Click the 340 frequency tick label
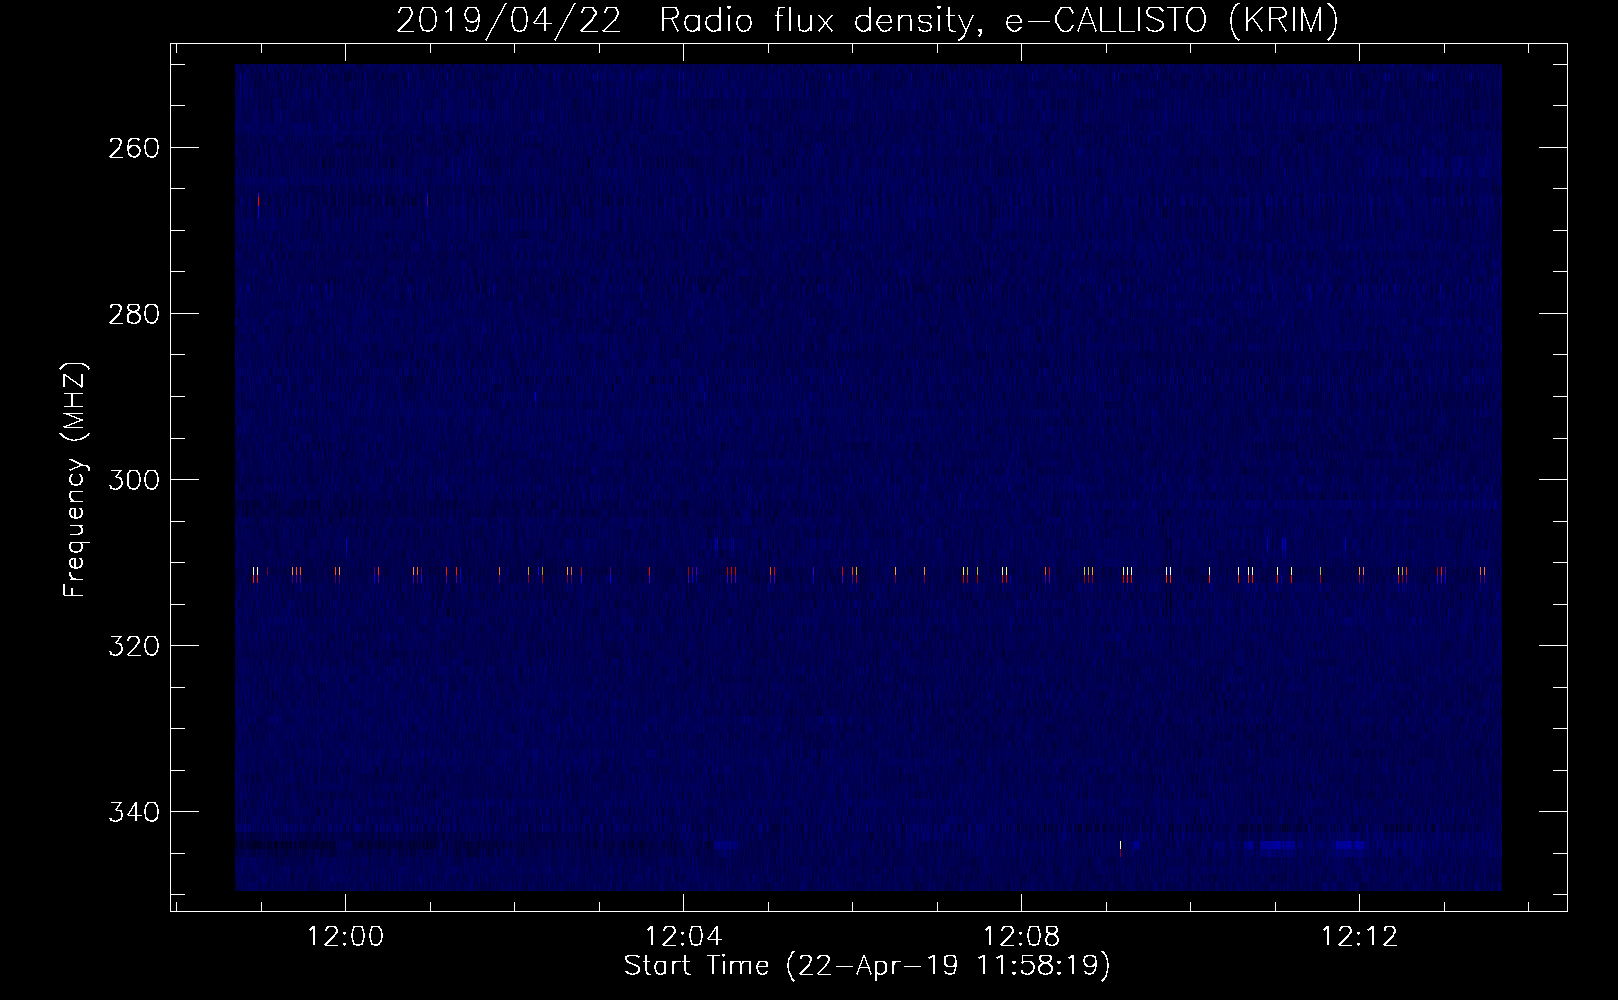 (x=133, y=813)
